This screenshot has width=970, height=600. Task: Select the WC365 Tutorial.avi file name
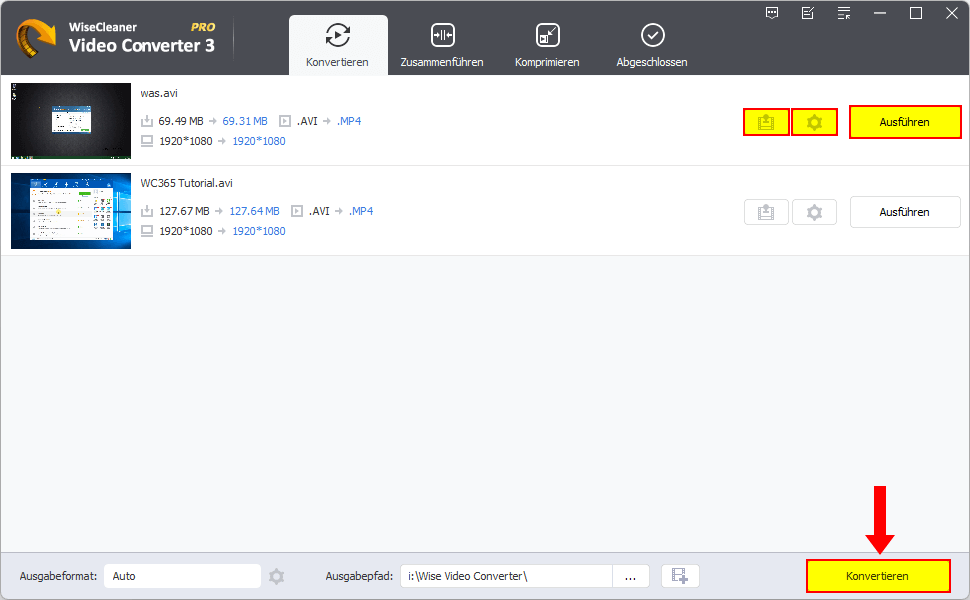pos(187,183)
